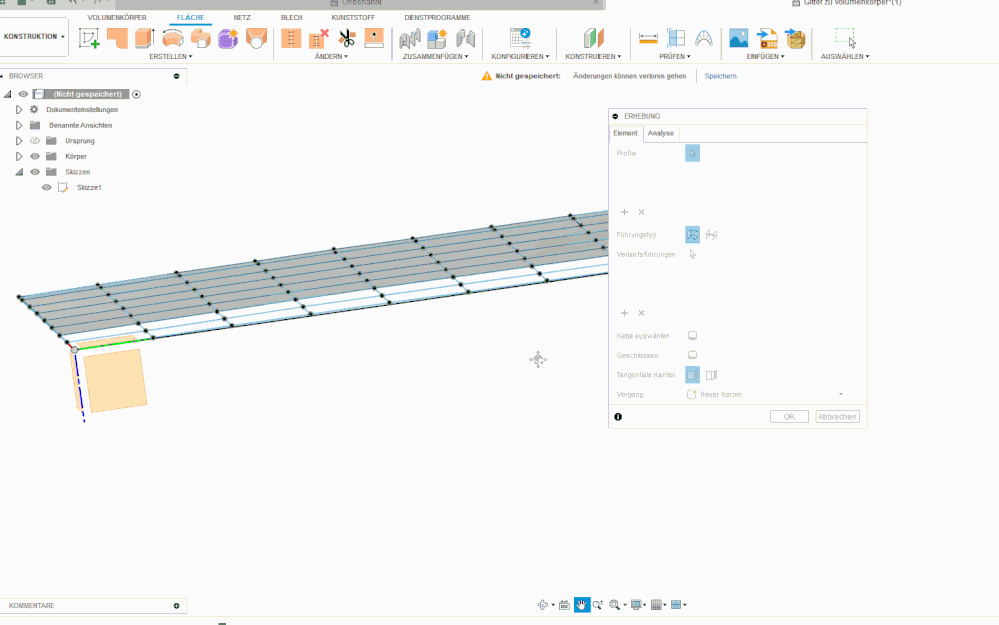Click the Curvature Comb analysis icon
Screen dimensions: 999x625
tap(703, 38)
